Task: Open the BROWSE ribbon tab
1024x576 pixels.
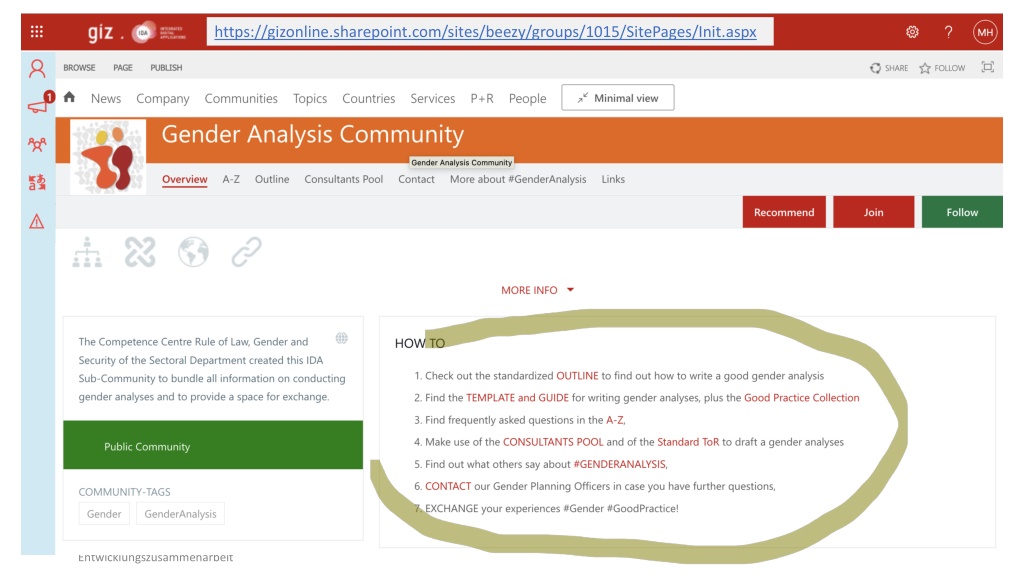Action: (79, 68)
